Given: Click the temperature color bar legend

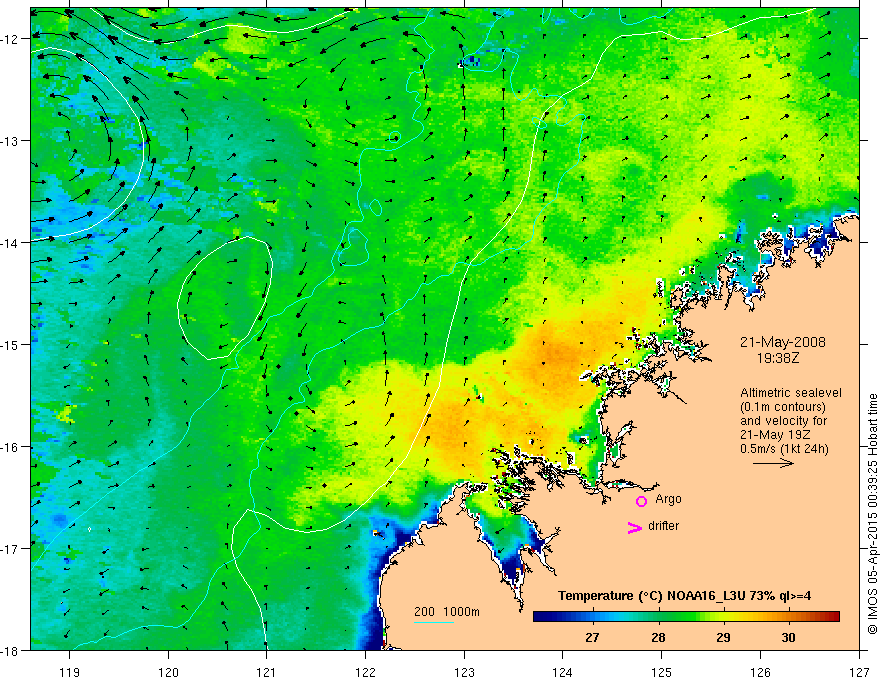Looking at the screenshot, I should 686,617.
